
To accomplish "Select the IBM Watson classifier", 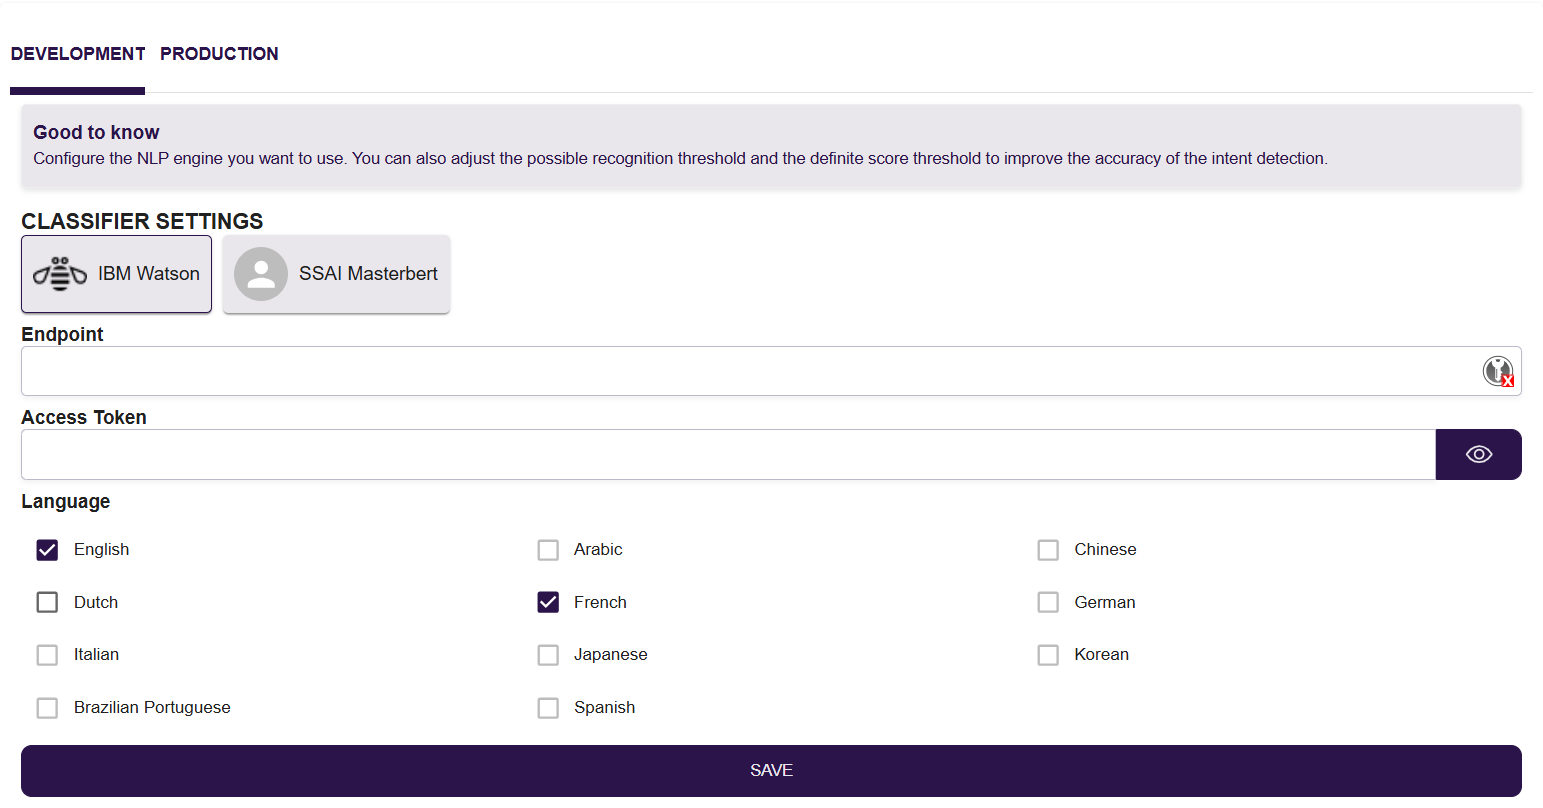I will coord(116,274).
